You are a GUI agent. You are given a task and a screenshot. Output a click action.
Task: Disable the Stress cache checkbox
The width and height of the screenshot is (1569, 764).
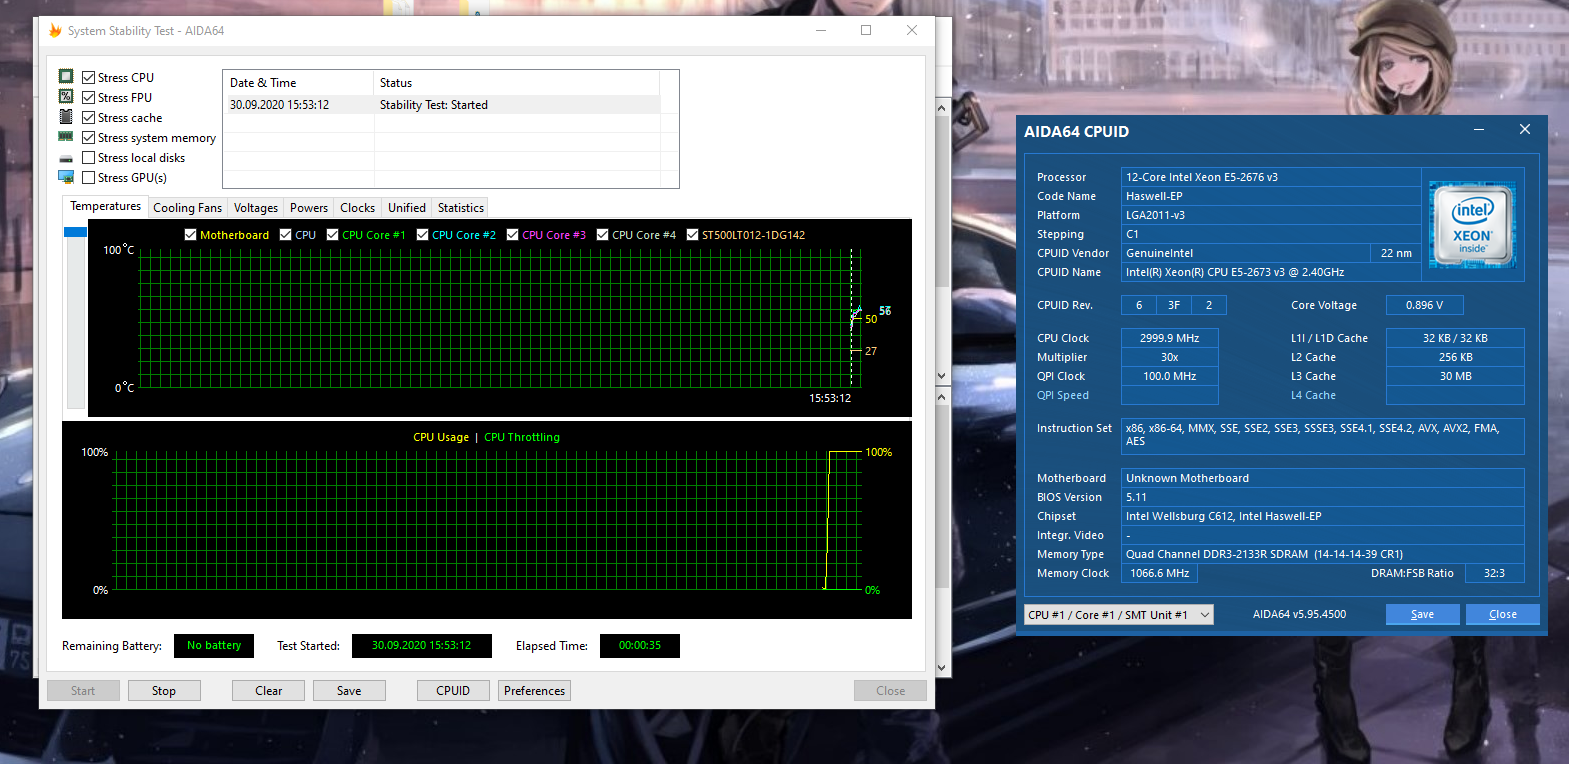(x=89, y=117)
